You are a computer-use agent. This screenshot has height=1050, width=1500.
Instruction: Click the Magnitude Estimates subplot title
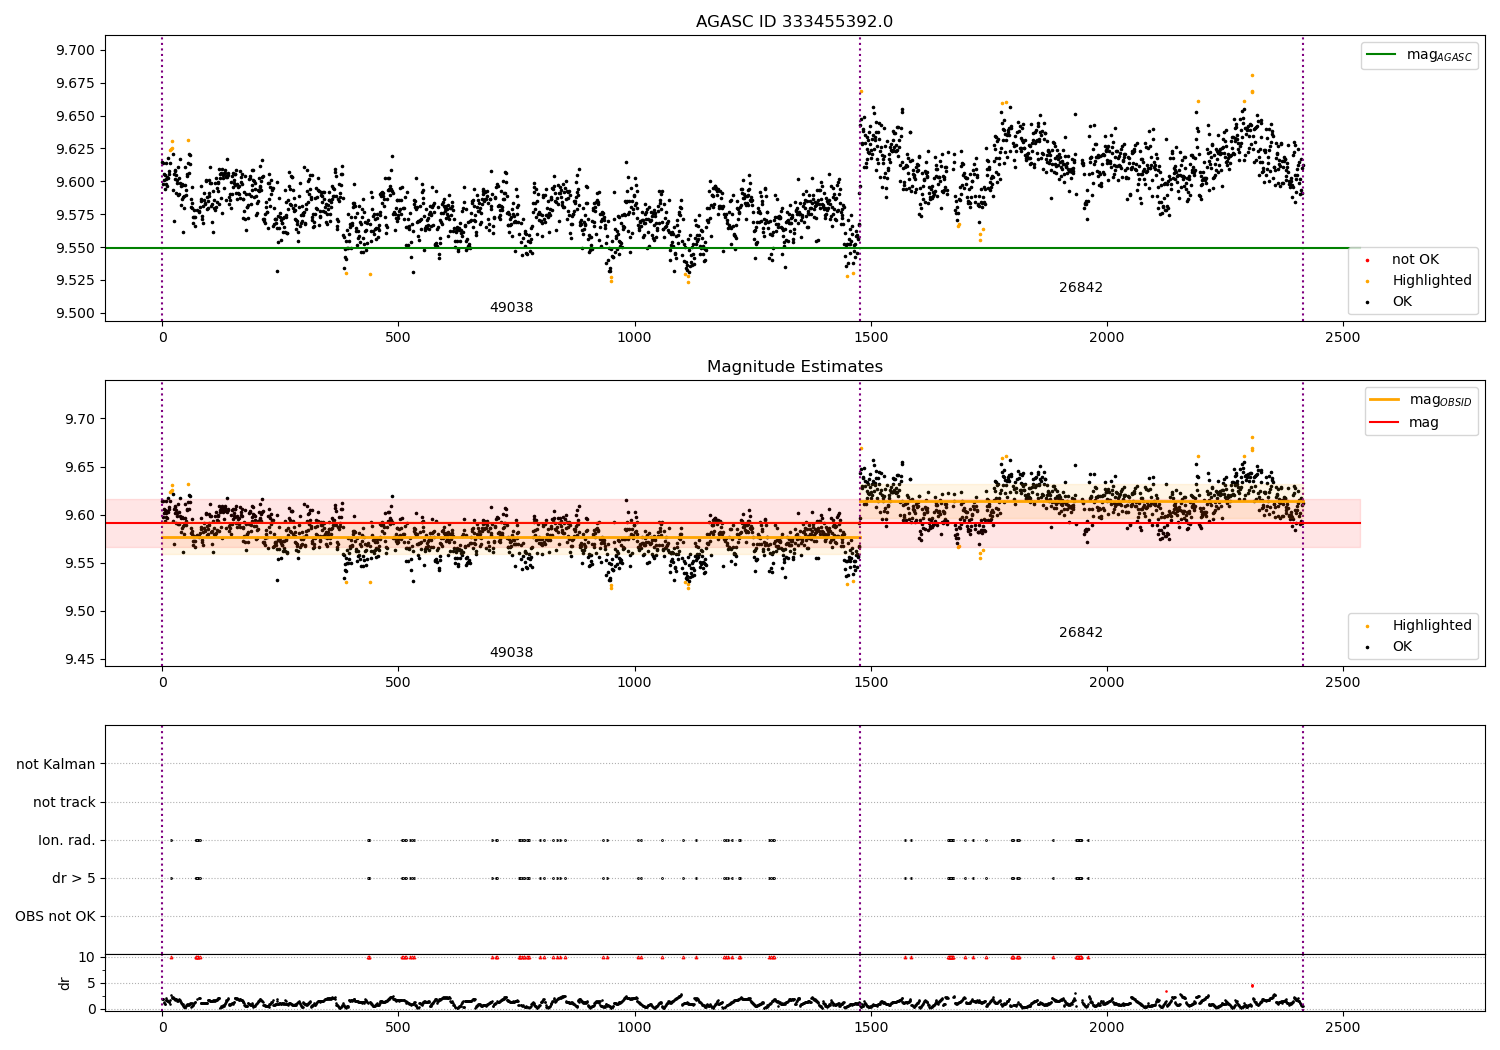point(794,367)
